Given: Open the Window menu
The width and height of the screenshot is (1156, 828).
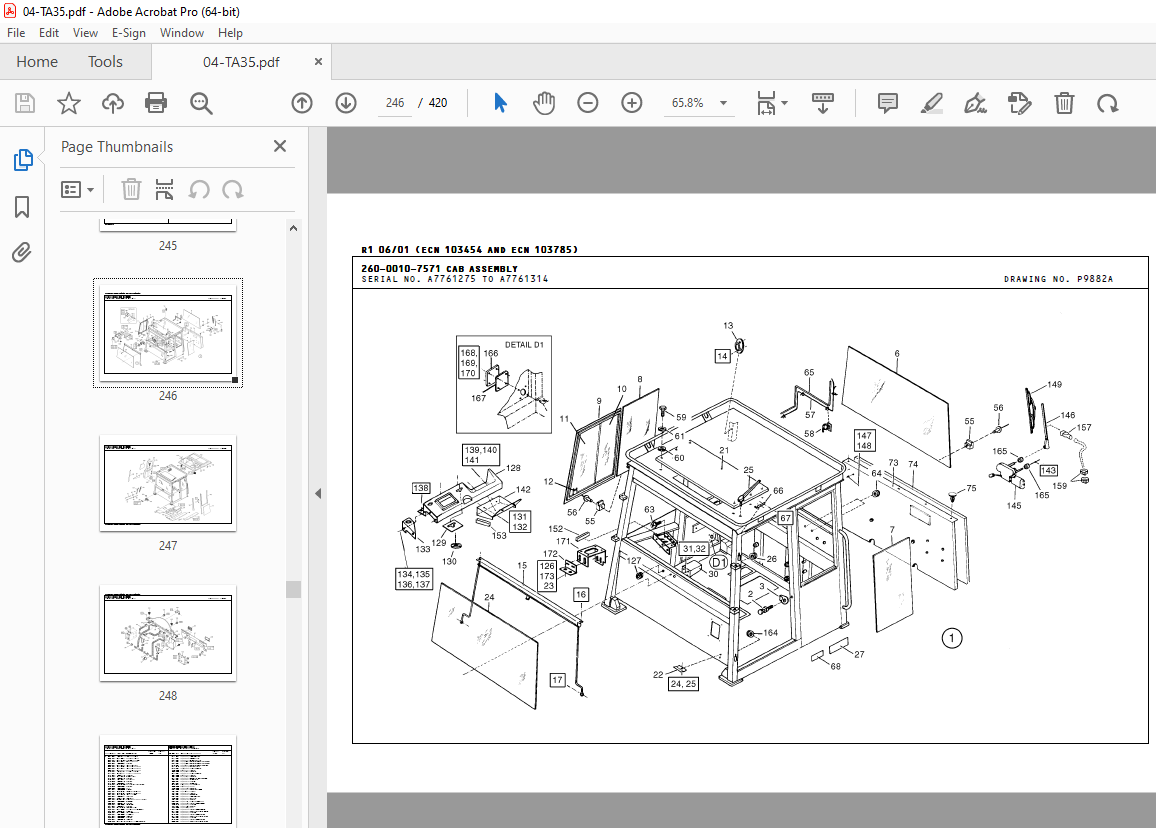Looking at the screenshot, I should (182, 32).
